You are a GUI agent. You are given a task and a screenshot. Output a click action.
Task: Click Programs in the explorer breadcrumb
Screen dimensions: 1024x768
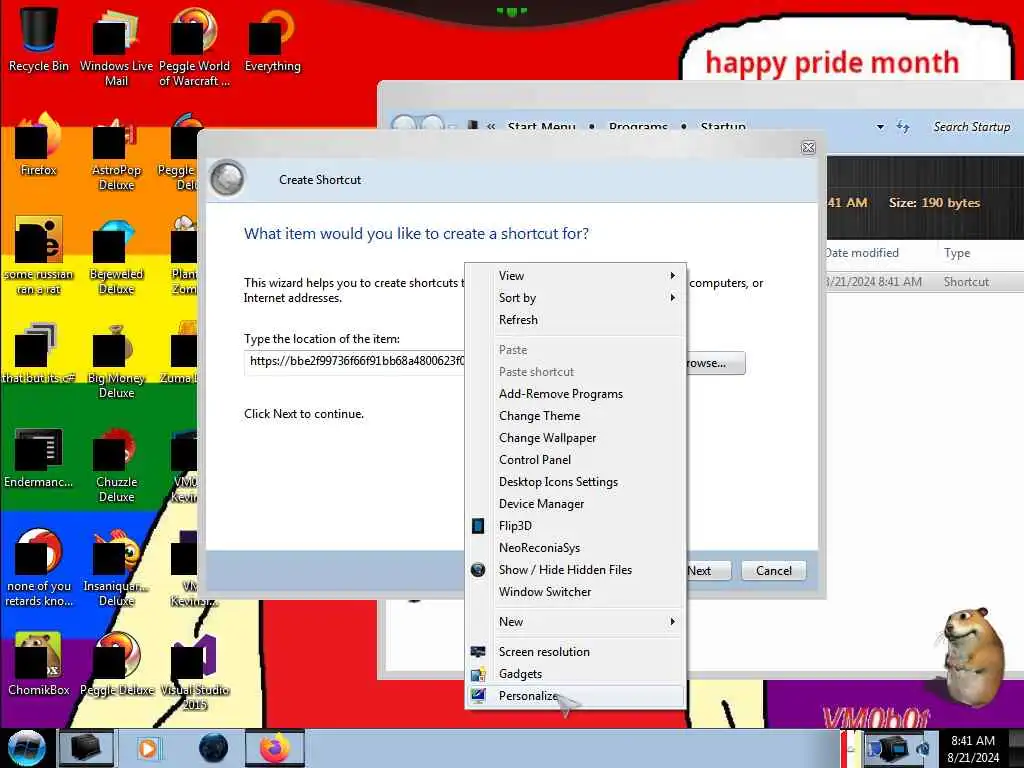638,127
